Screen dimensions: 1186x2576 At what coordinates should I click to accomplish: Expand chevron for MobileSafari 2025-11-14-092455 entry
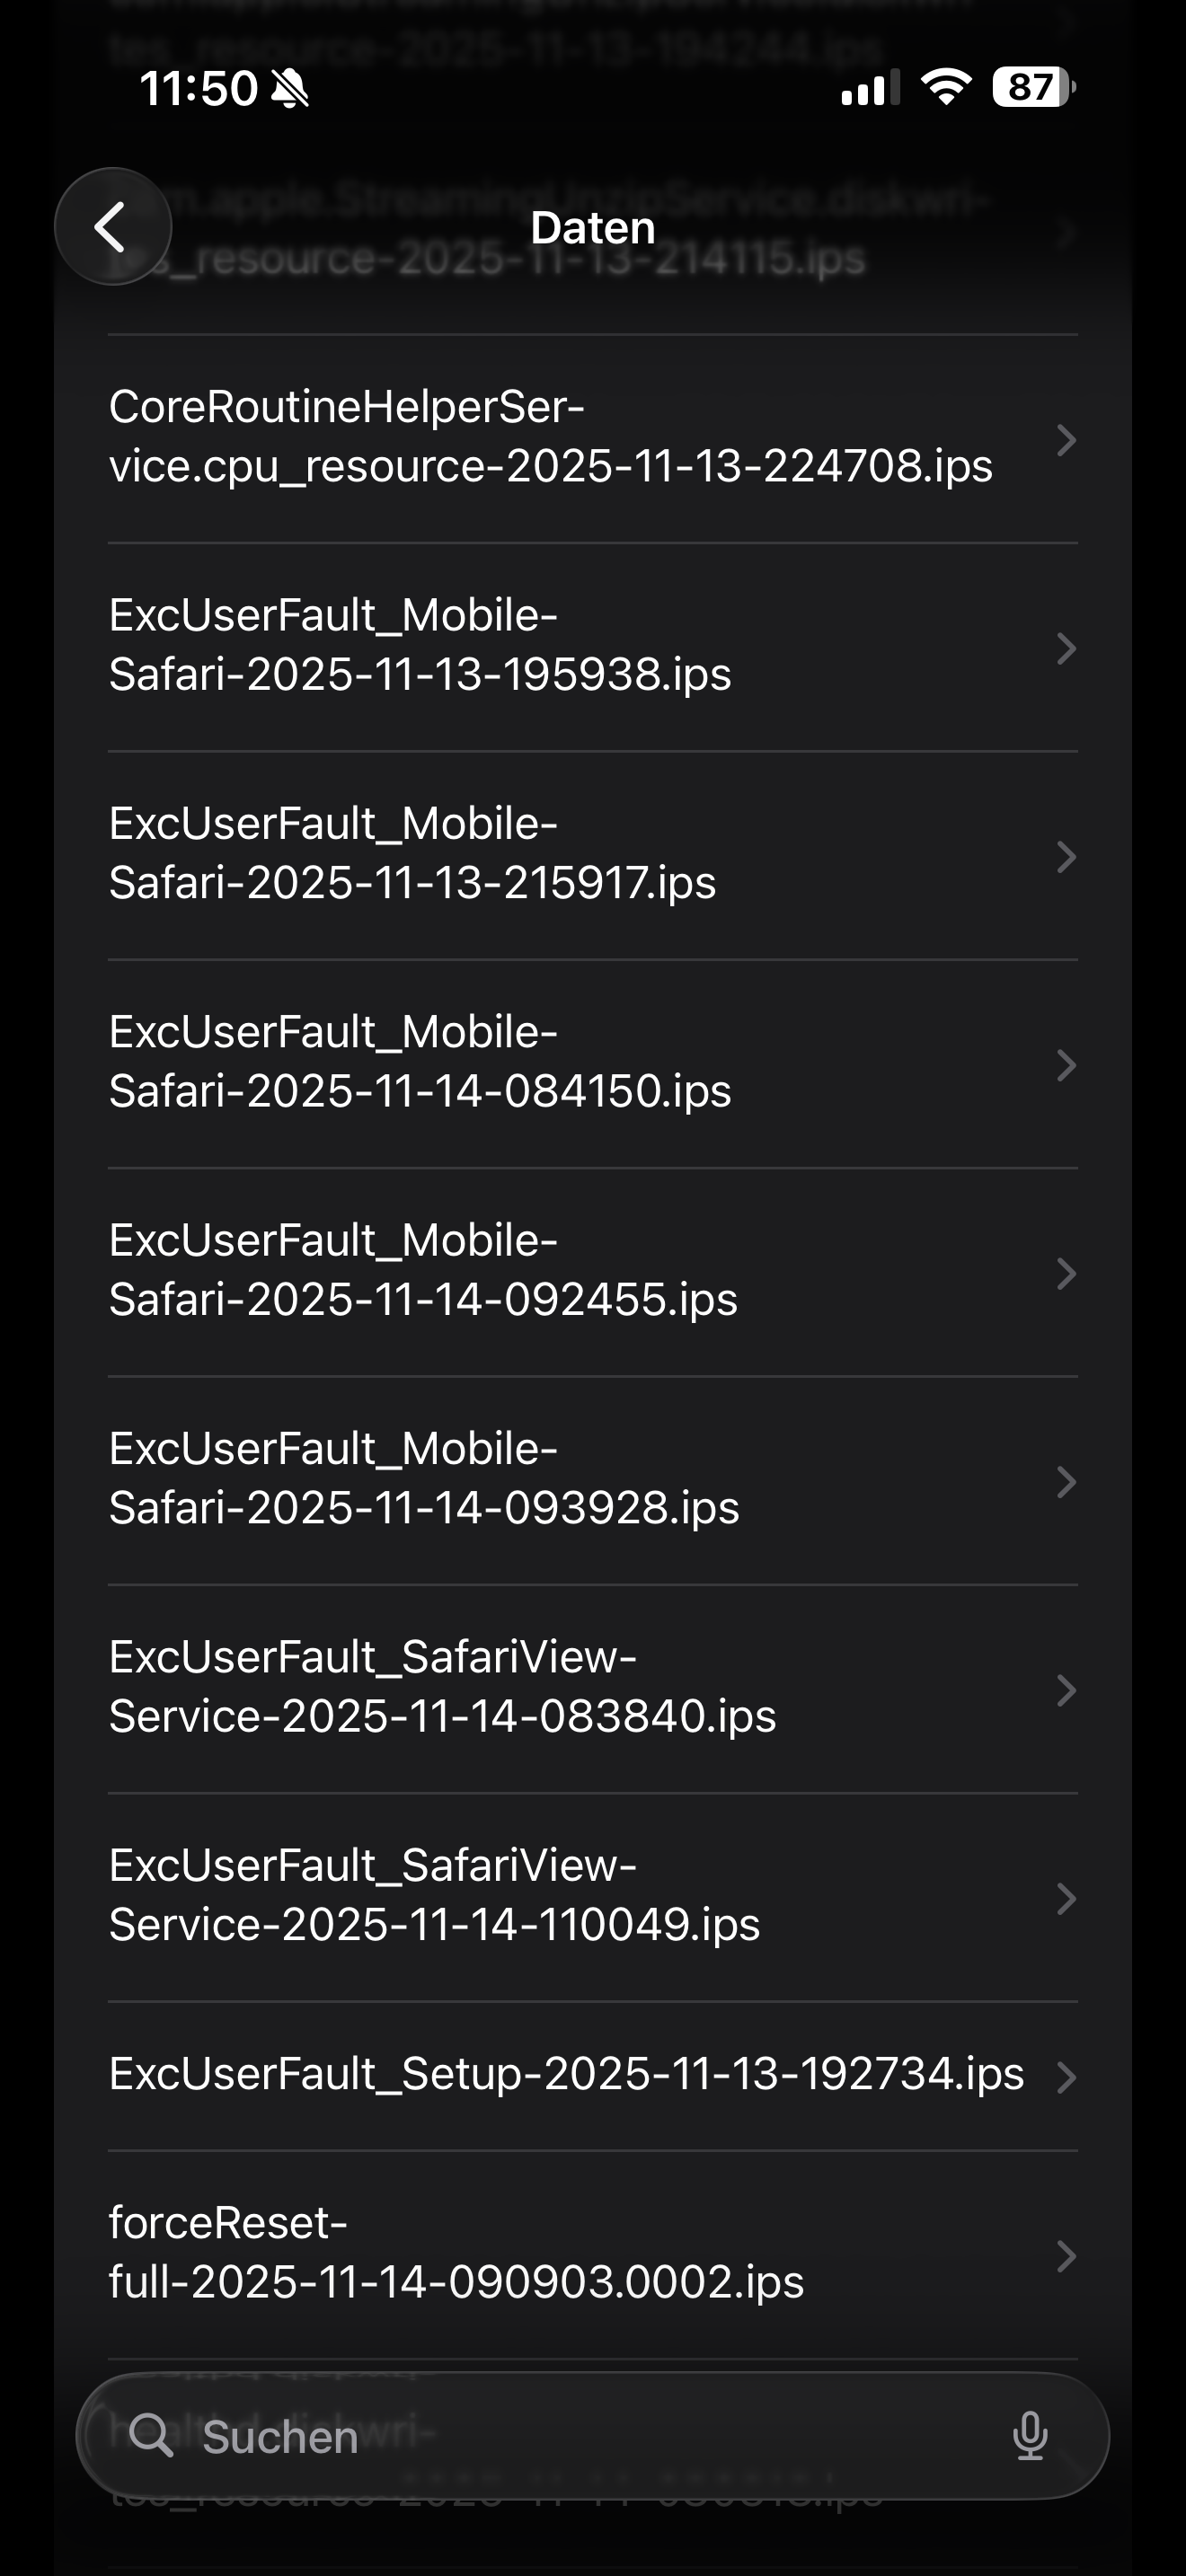point(1066,1274)
